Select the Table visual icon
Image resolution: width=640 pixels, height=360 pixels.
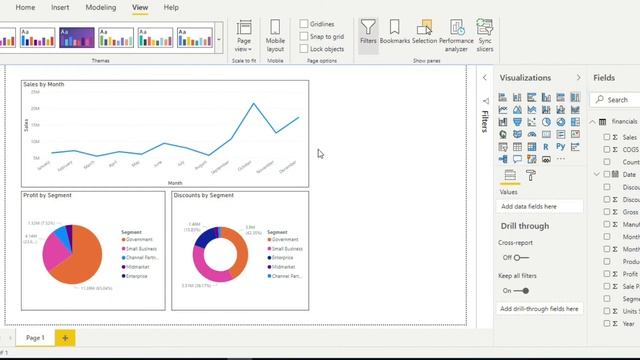[x=517, y=147]
